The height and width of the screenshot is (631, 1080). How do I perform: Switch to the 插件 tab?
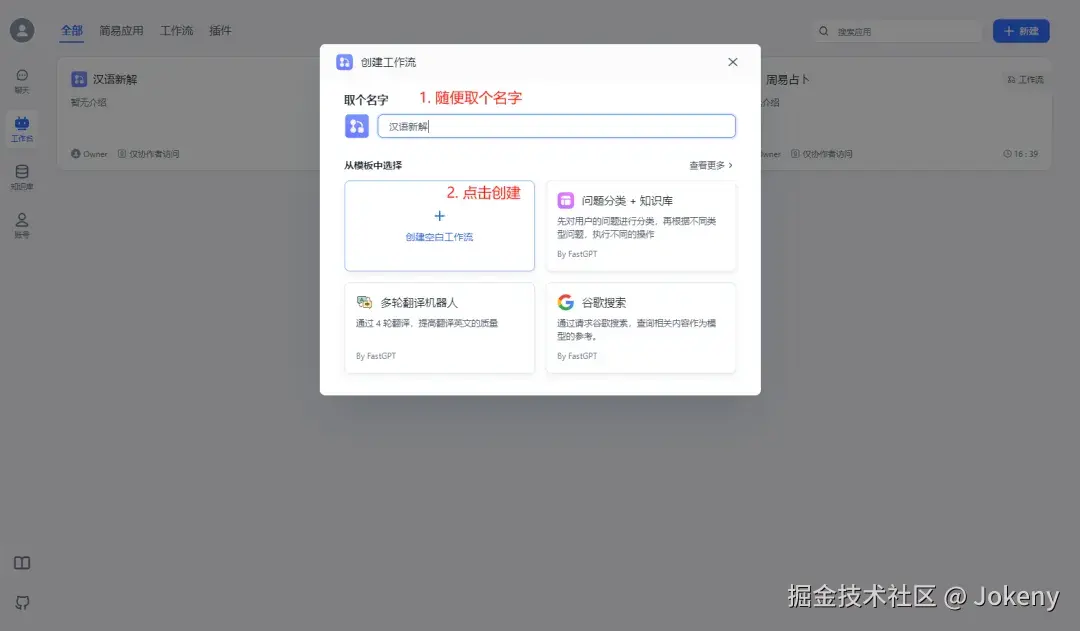click(x=220, y=30)
